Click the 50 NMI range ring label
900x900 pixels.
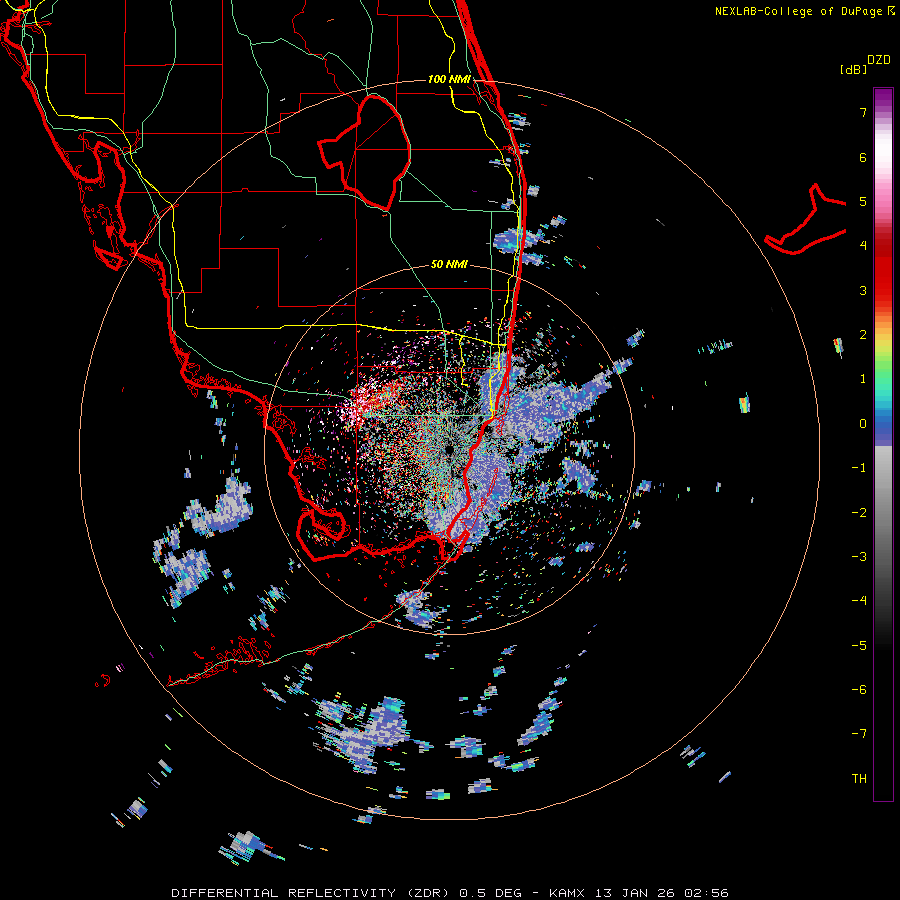pos(449,265)
